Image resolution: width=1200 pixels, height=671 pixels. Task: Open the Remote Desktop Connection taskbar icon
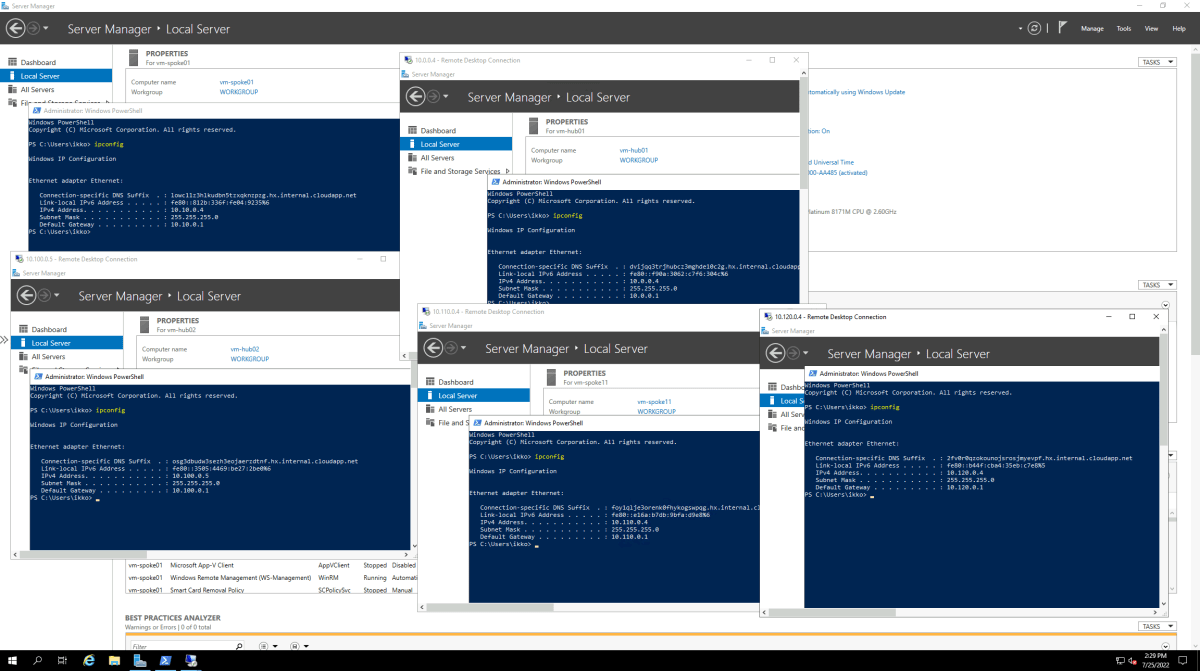coord(190,660)
